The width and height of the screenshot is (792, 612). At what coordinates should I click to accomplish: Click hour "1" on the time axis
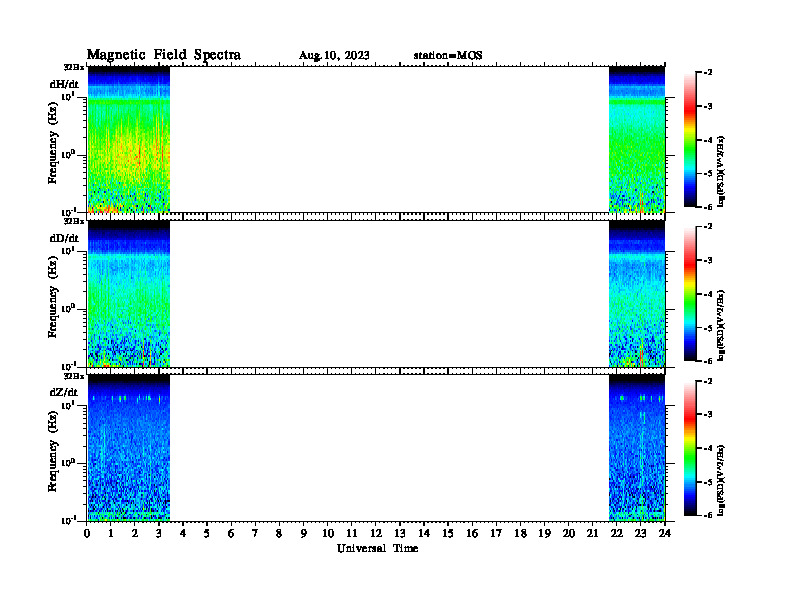[x=111, y=533]
